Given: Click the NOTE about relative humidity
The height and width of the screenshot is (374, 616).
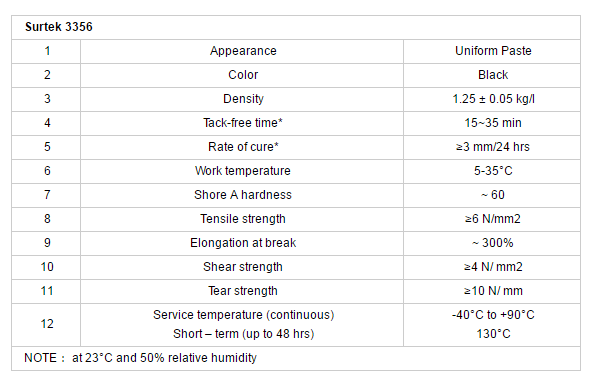Looking at the screenshot, I should [x=140, y=358].
